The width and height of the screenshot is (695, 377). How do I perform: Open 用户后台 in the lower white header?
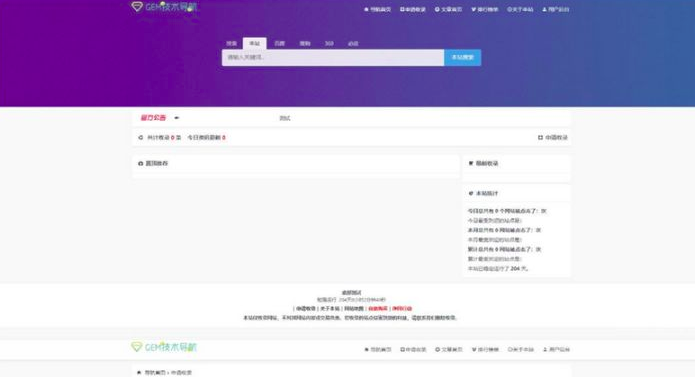pyautogui.click(x=556, y=350)
